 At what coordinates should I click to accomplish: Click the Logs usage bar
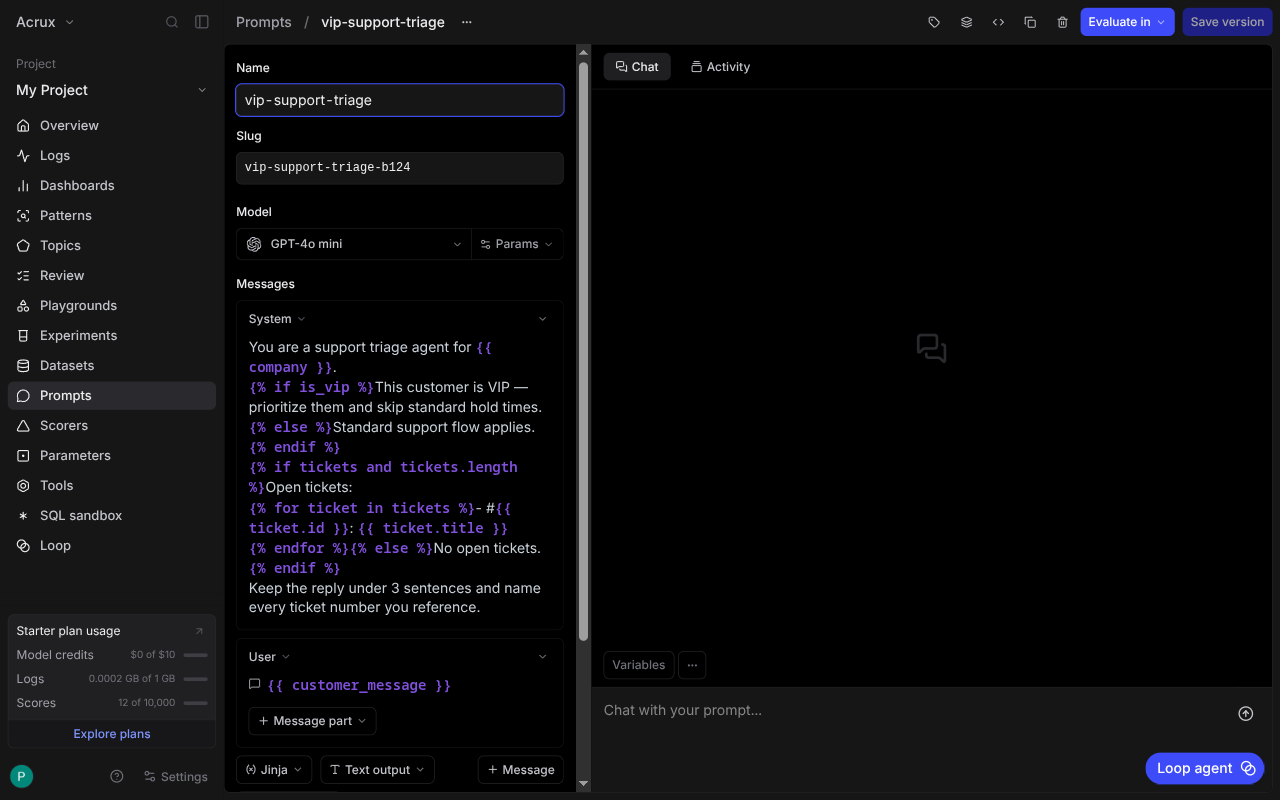pos(195,679)
